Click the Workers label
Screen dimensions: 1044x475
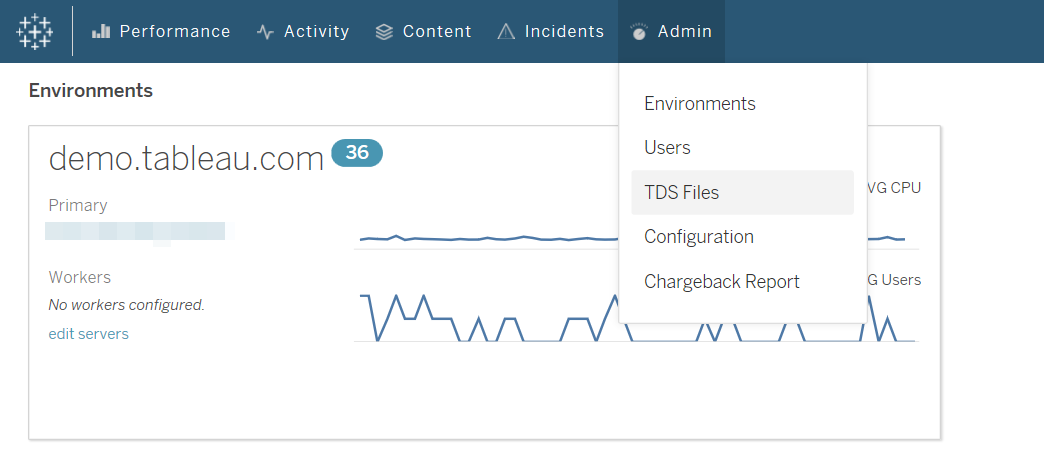pos(80,277)
